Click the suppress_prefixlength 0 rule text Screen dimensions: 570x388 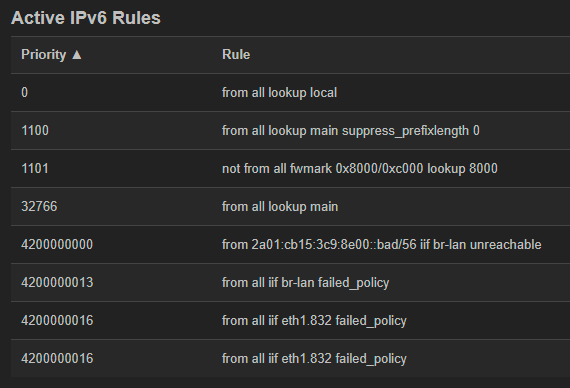350,131
